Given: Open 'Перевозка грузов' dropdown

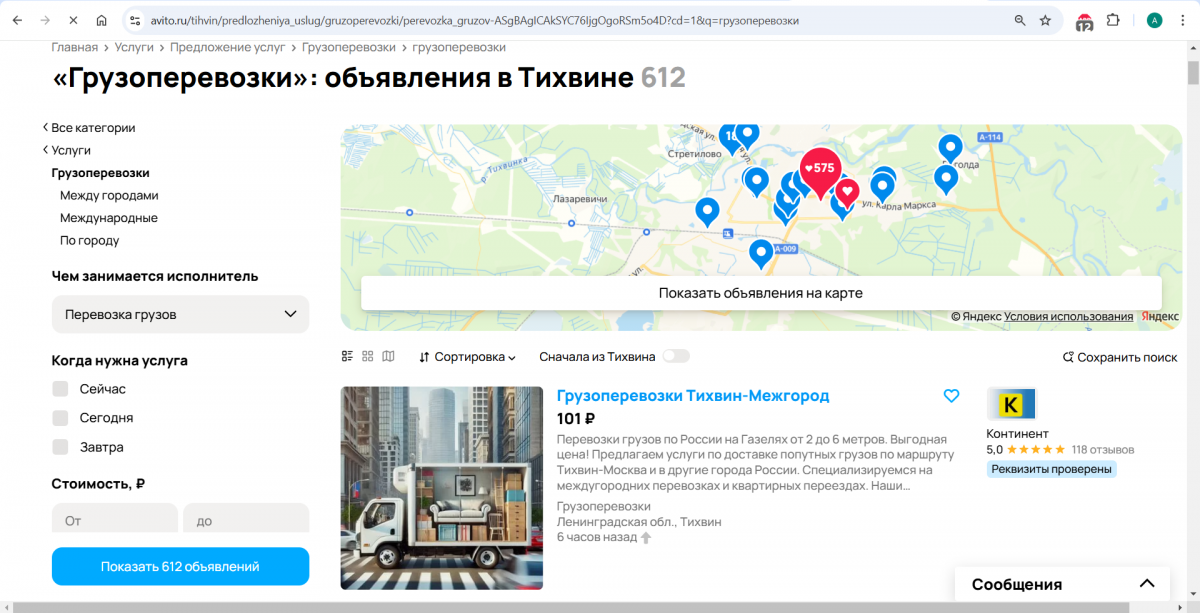Looking at the screenshot, I should click(x=180, y=314).
